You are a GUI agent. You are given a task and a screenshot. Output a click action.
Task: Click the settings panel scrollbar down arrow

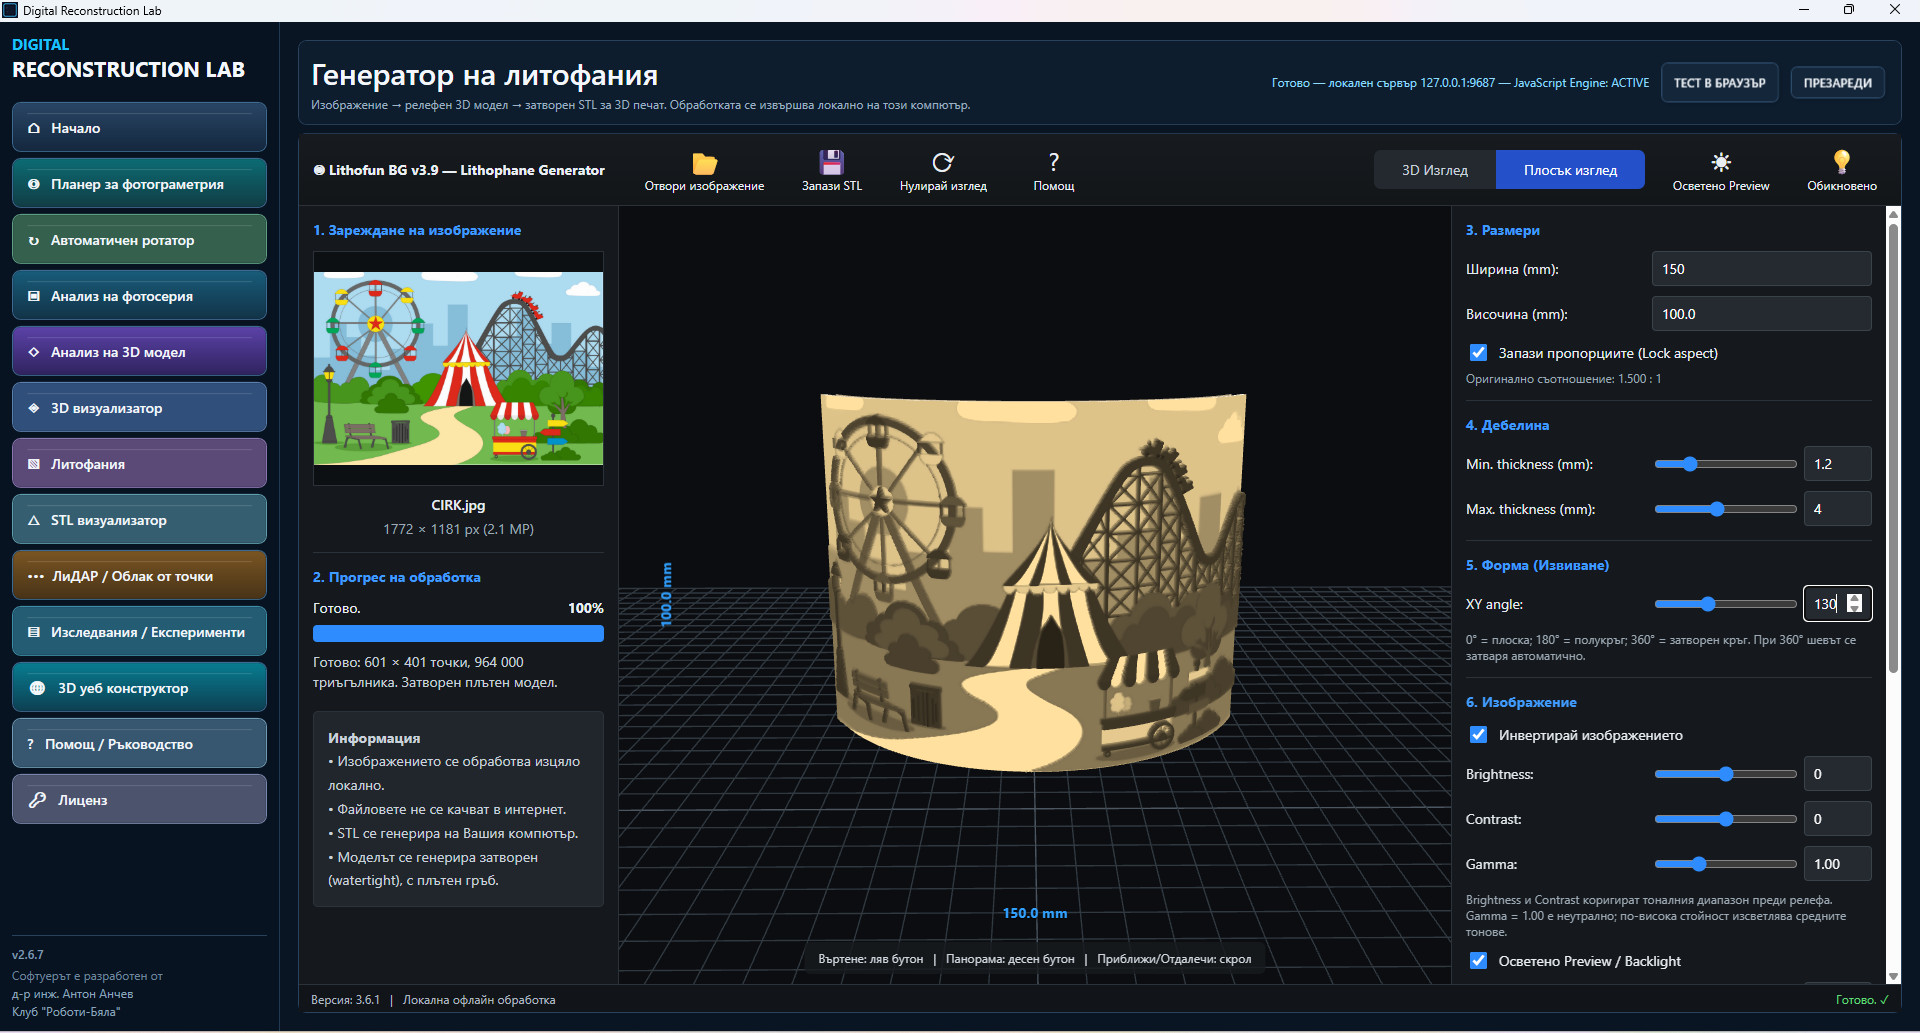[1893, 977]
